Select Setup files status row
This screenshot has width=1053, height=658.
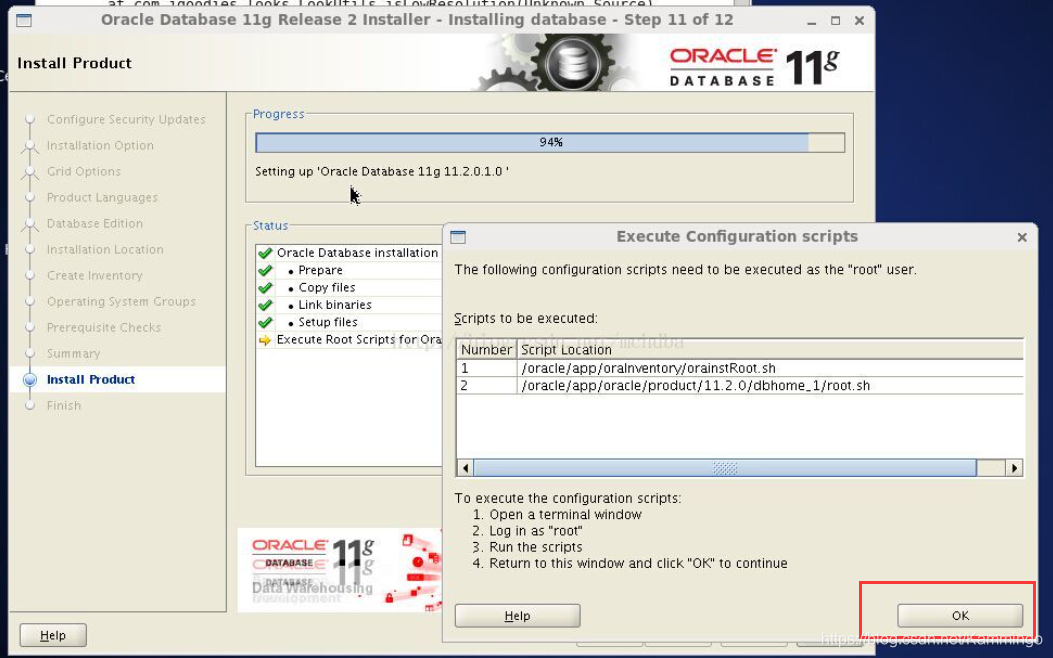[x=349, y=323]
